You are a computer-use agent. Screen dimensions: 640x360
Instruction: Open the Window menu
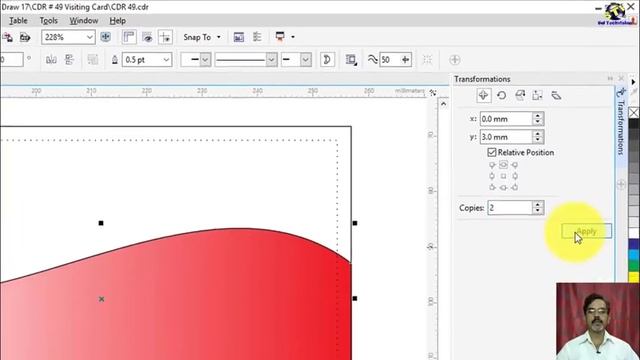click(x=84, y=20)
